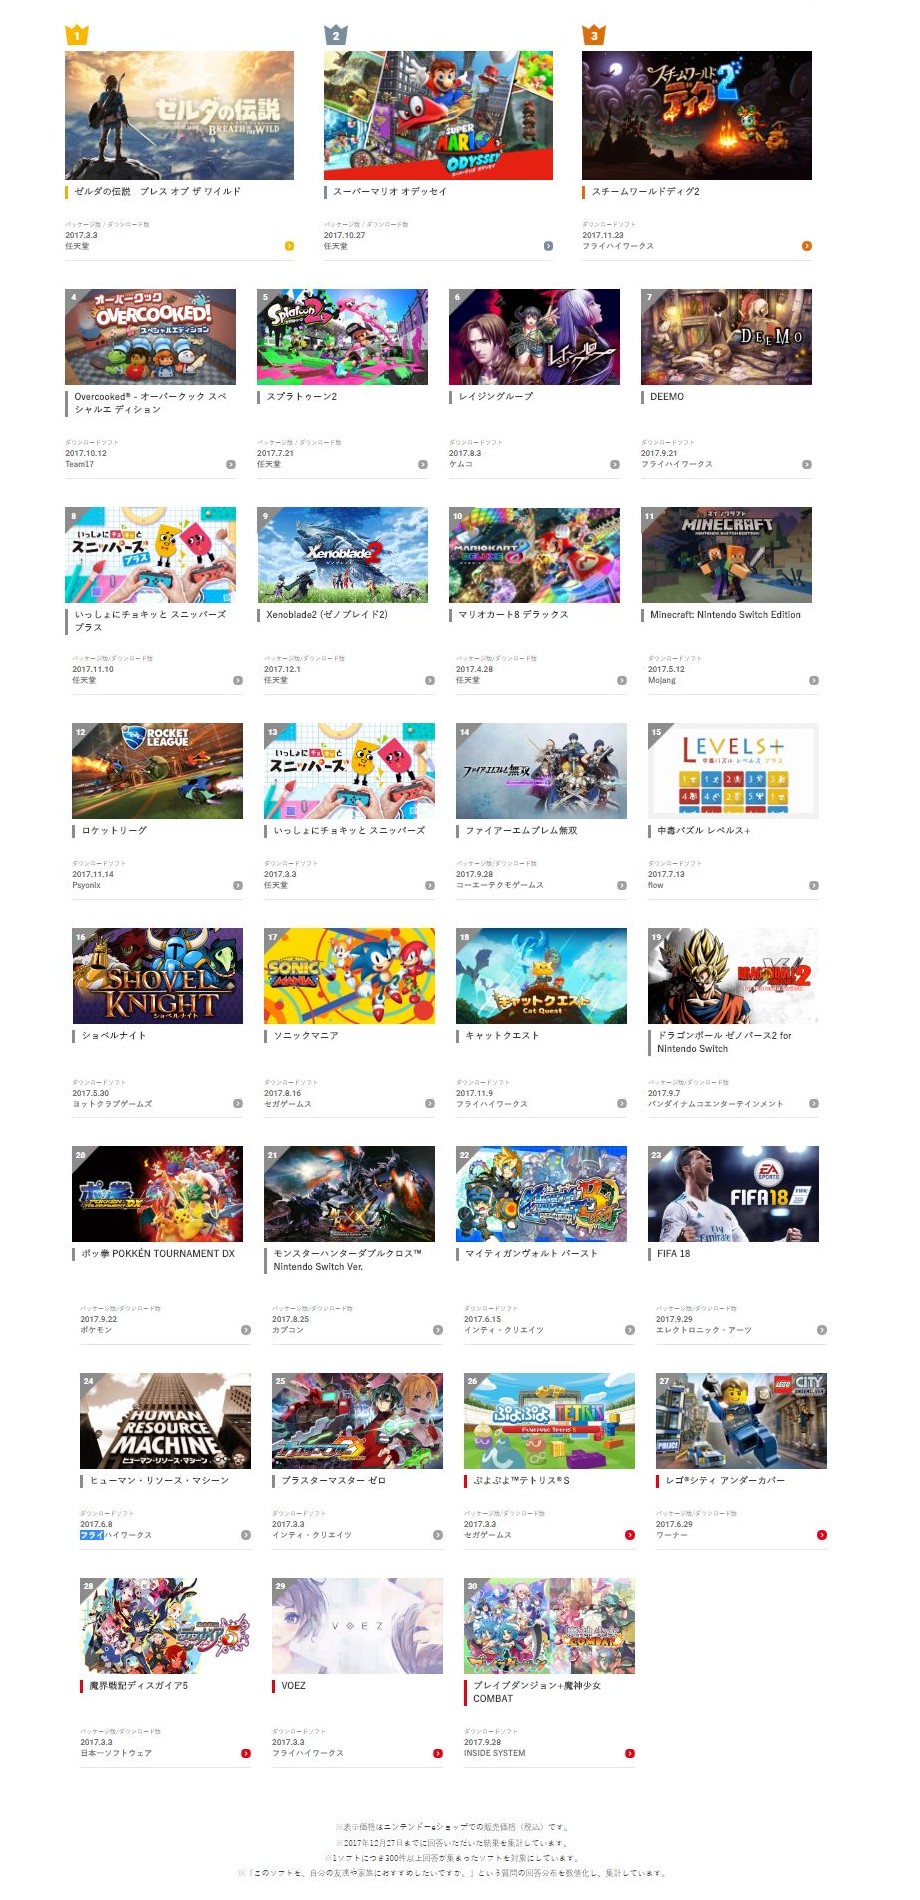
Task: Click the yellow arrow icon under Zelda entry
Action: (289, 245)
